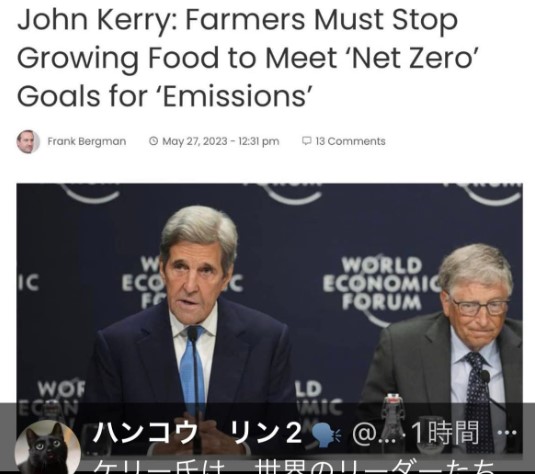The height and width of the screenshot is (474, 535).
Task: Open the 13 Comments link
Action: point(350,141)
